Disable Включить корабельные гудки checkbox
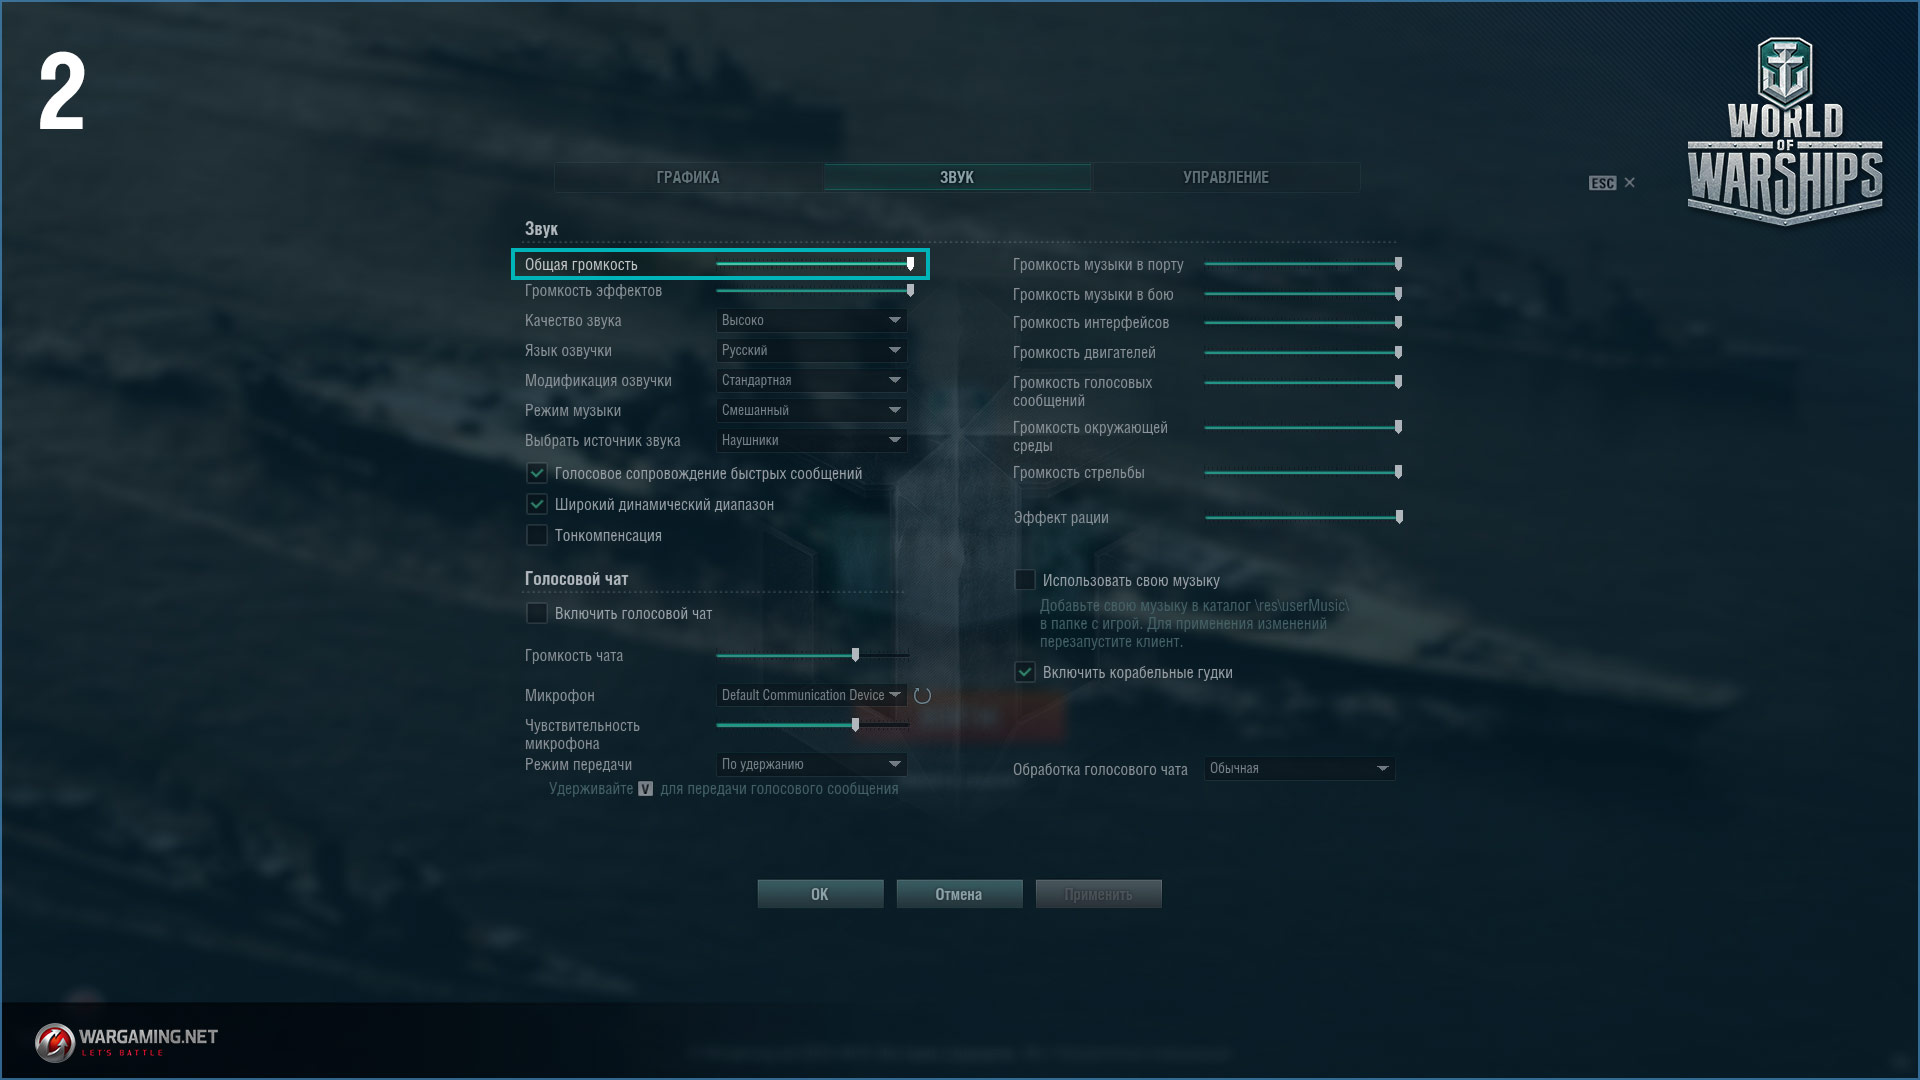This screenshot has width=1920, height=1080. [x=1025, y=673]
